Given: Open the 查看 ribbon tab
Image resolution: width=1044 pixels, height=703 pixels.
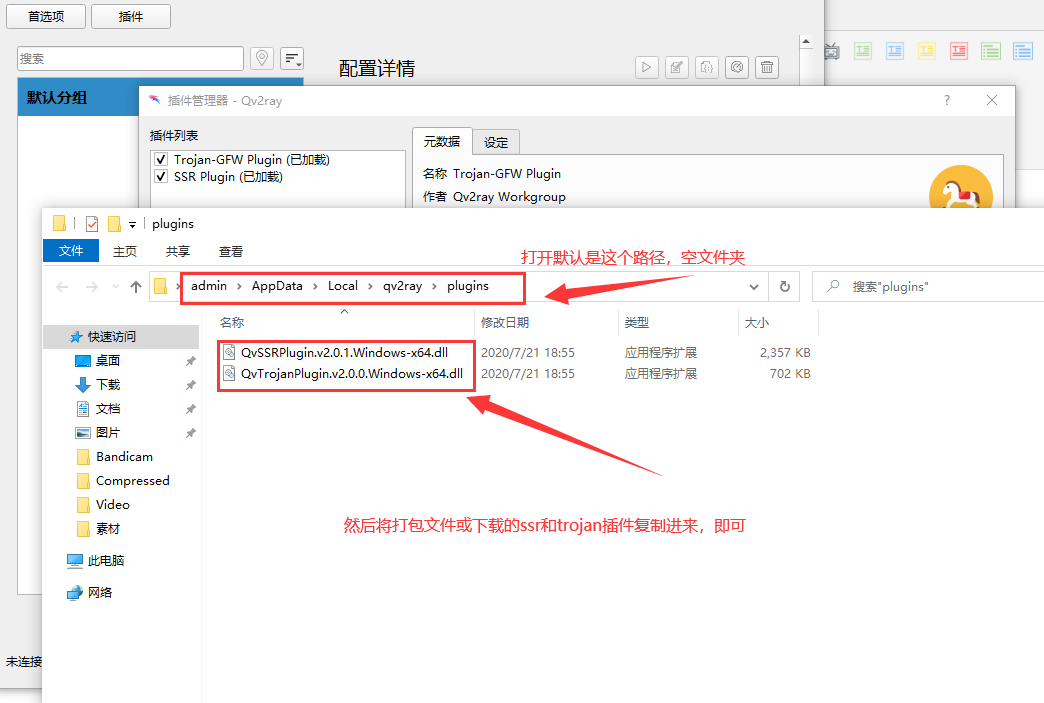Looking at the screenshot, I should 231,252.
